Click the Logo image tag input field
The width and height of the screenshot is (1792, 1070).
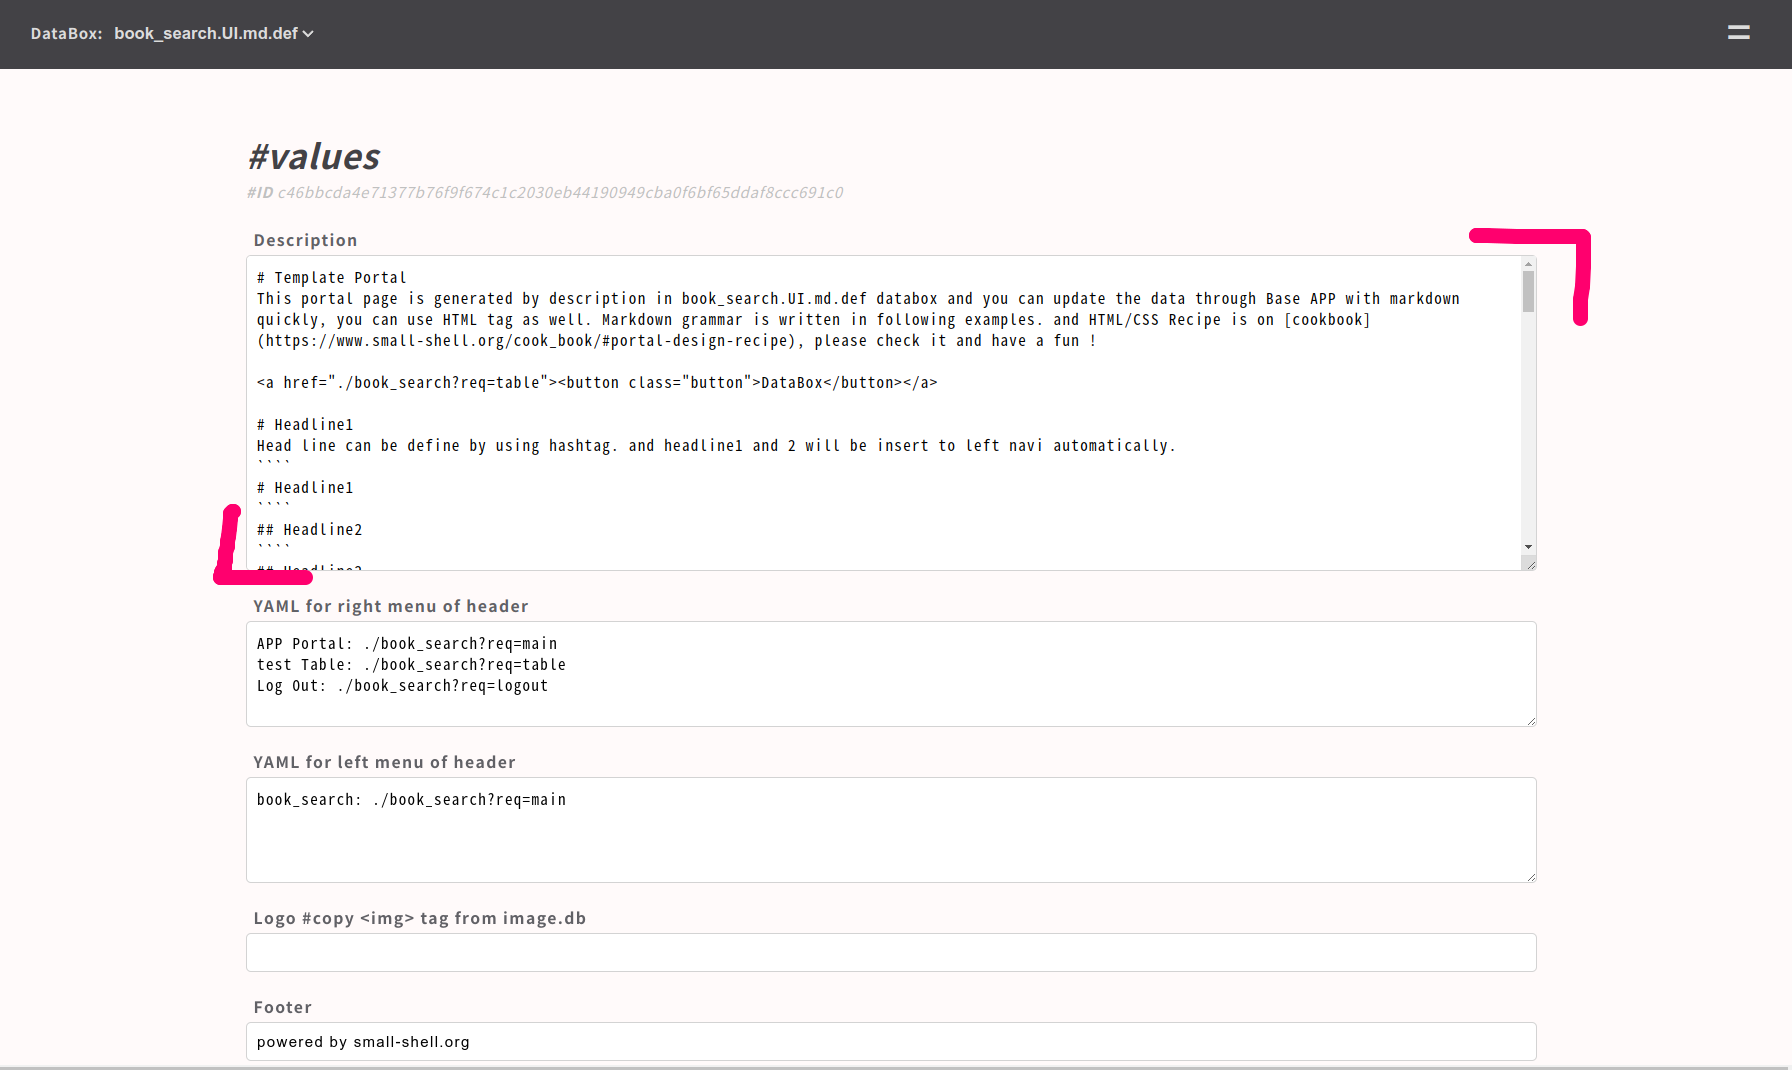coord(891,952)
